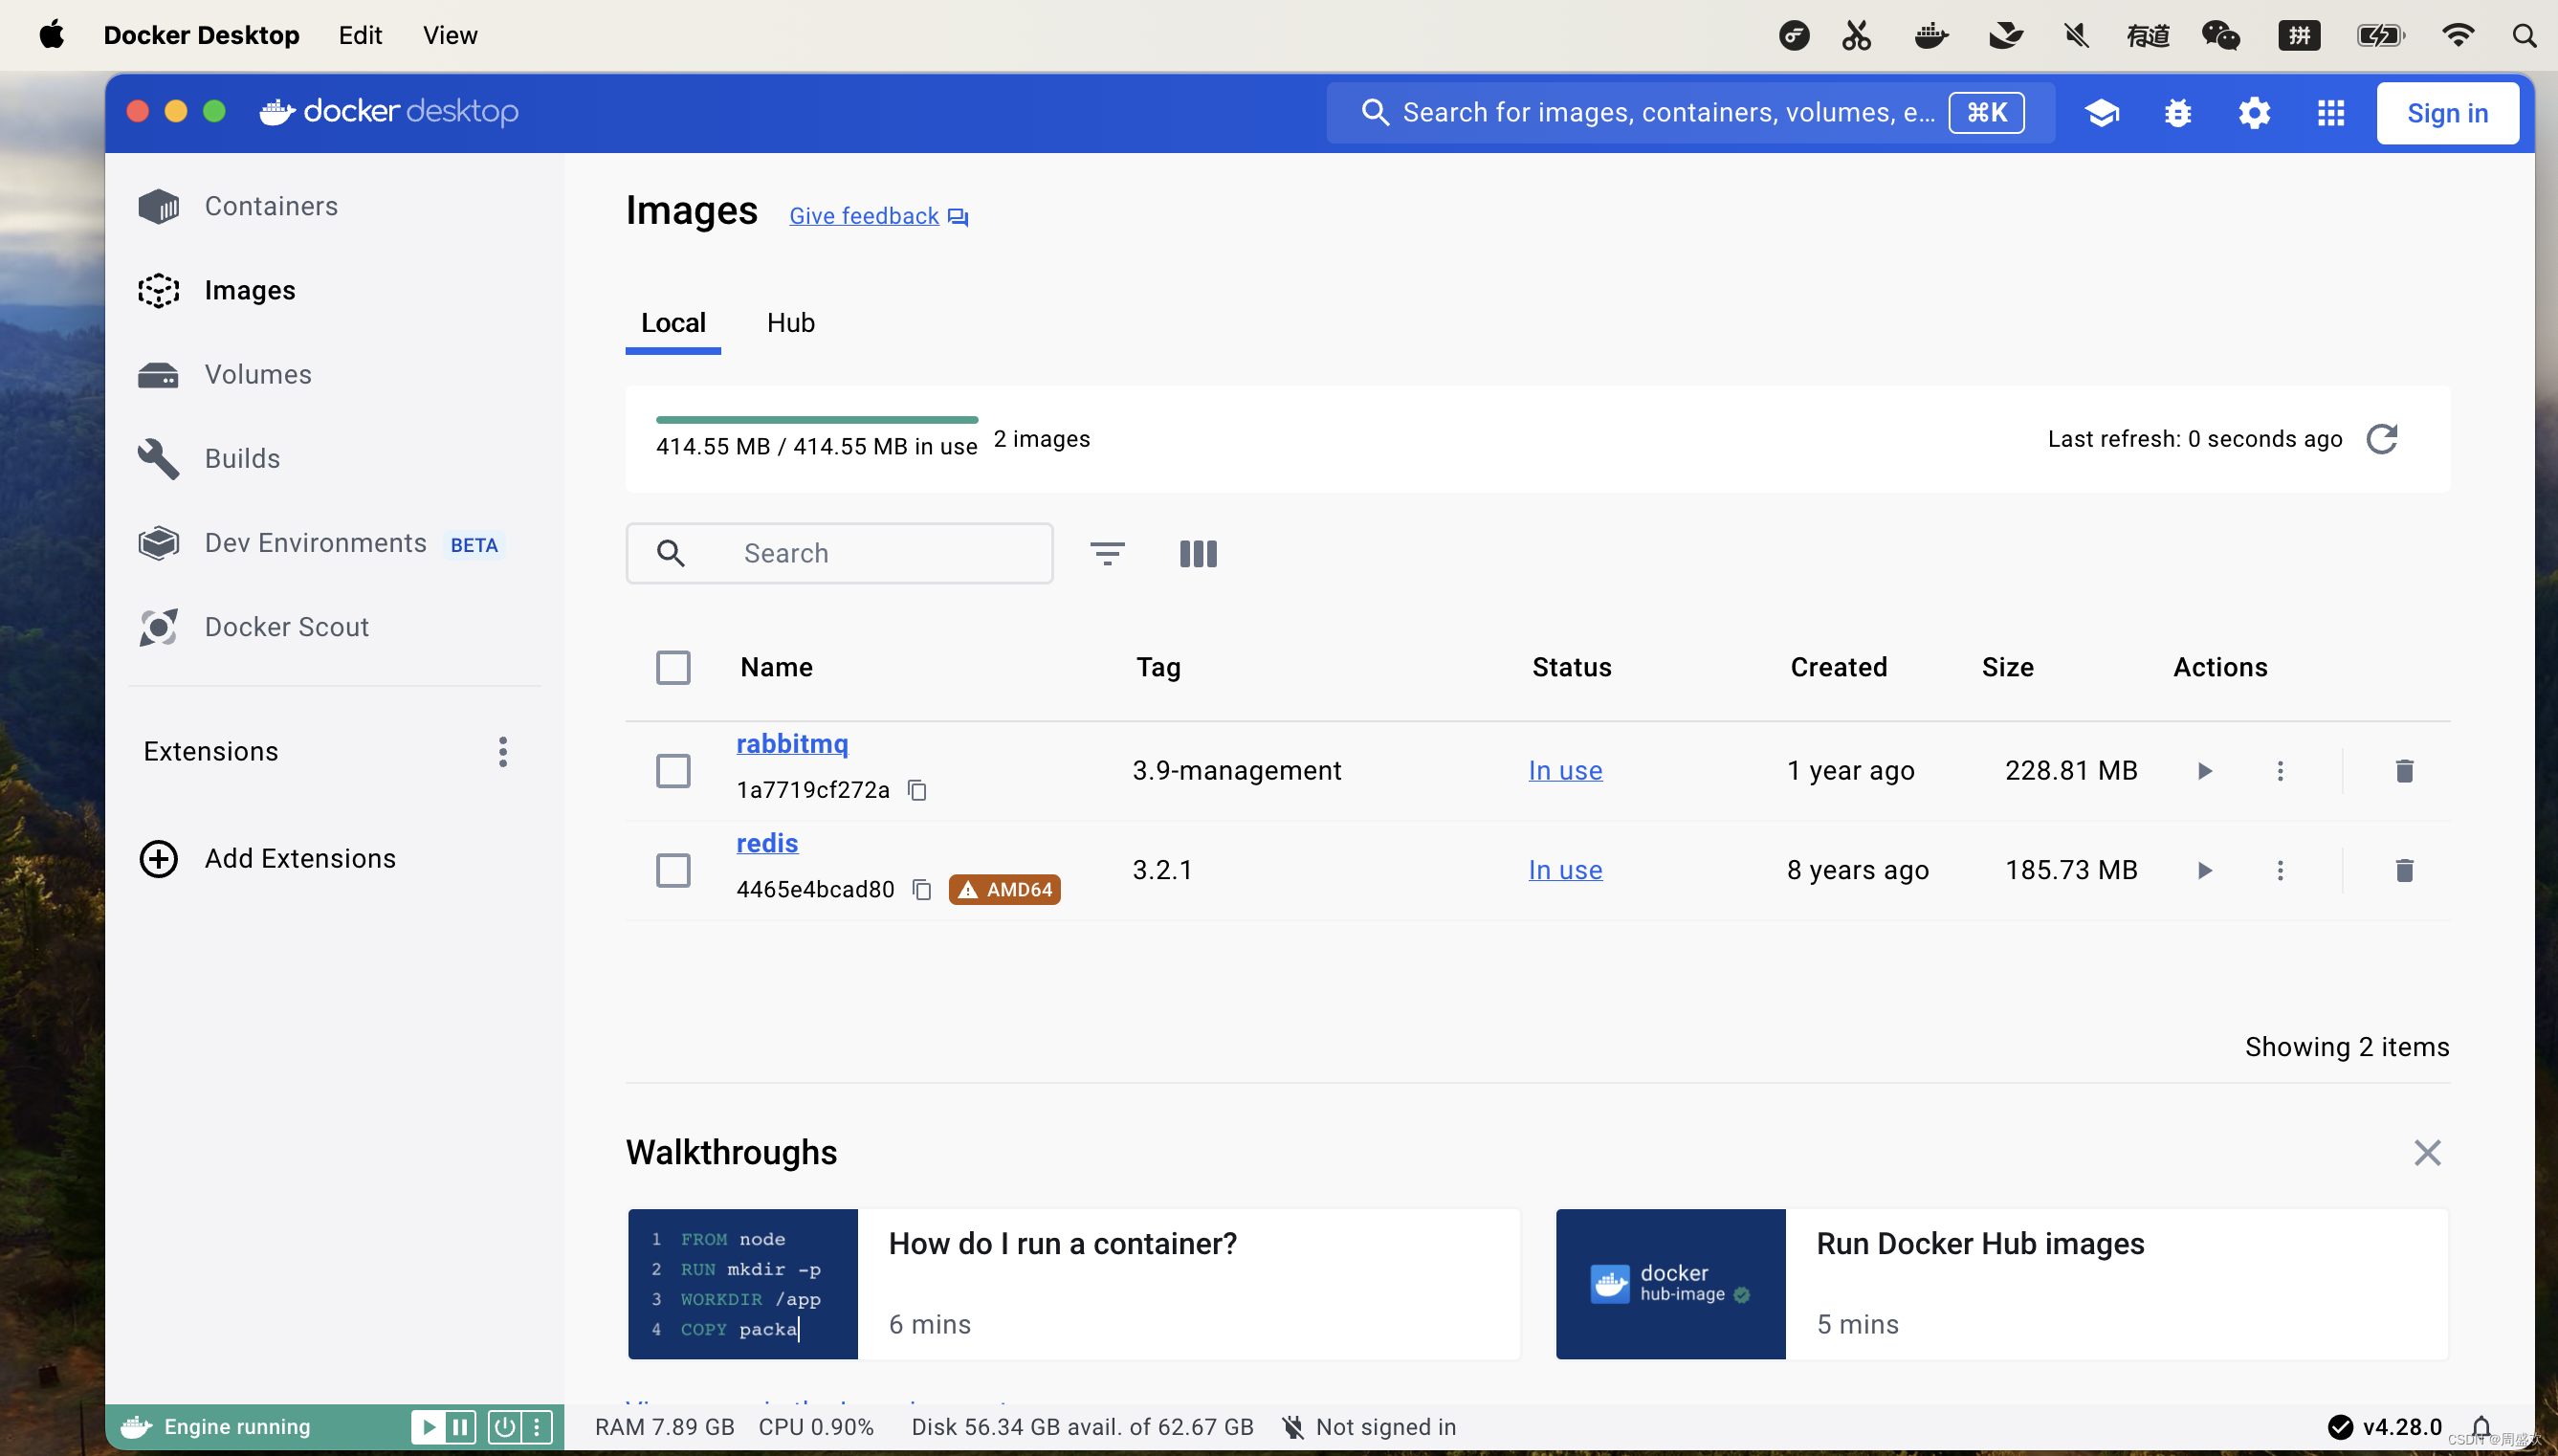
Task: Expand the redis image actions menu
Action: [2281, 870]
